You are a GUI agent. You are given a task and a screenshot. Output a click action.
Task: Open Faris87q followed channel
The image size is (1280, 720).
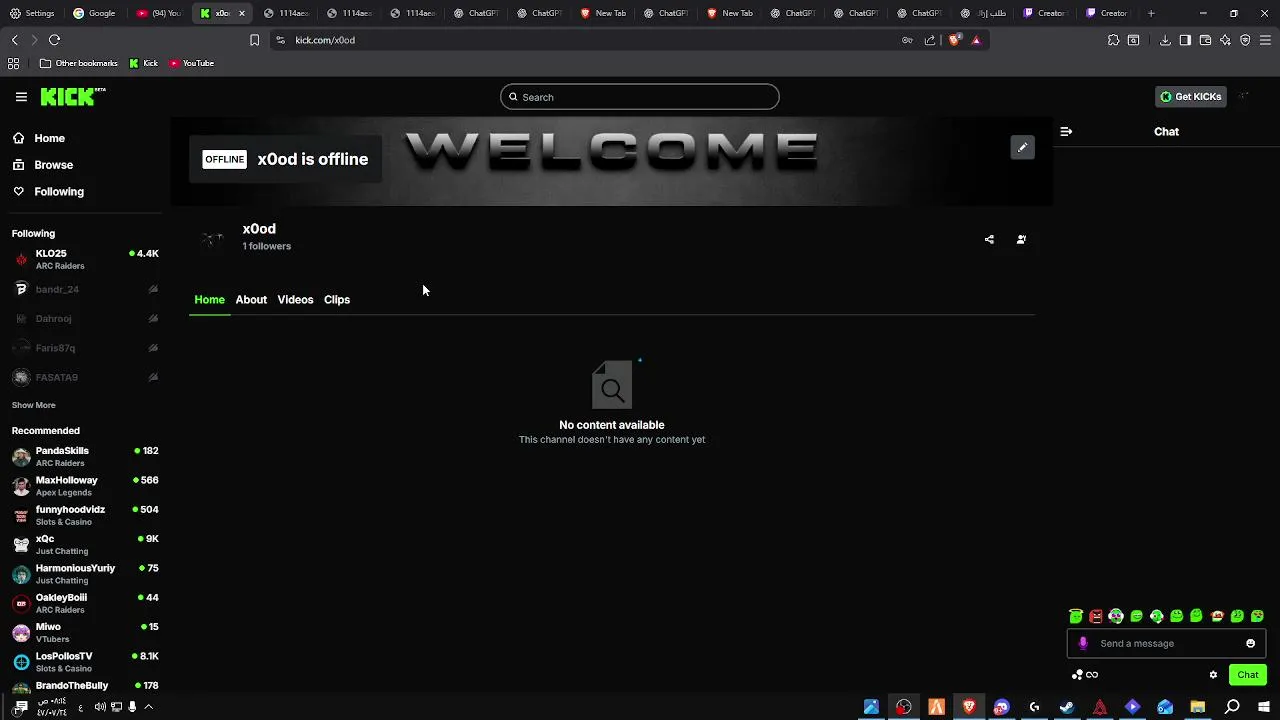[85, 348]
